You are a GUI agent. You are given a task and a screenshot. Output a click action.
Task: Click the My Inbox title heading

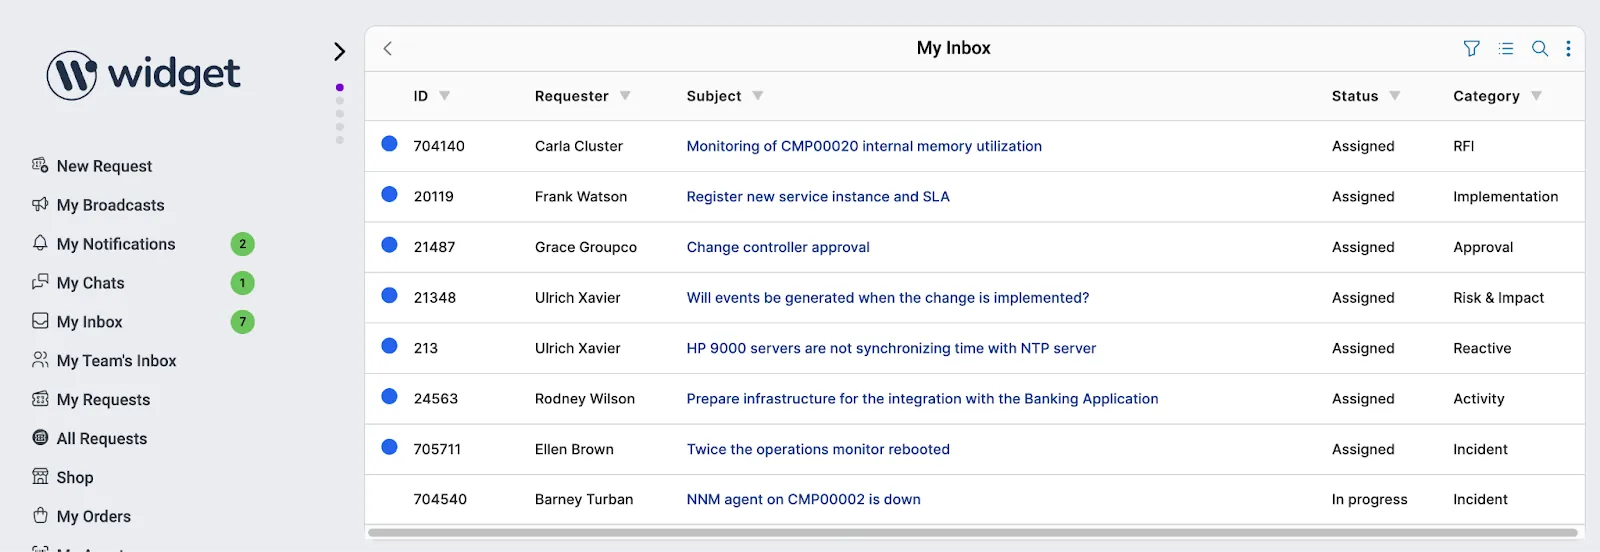[953, 48]
